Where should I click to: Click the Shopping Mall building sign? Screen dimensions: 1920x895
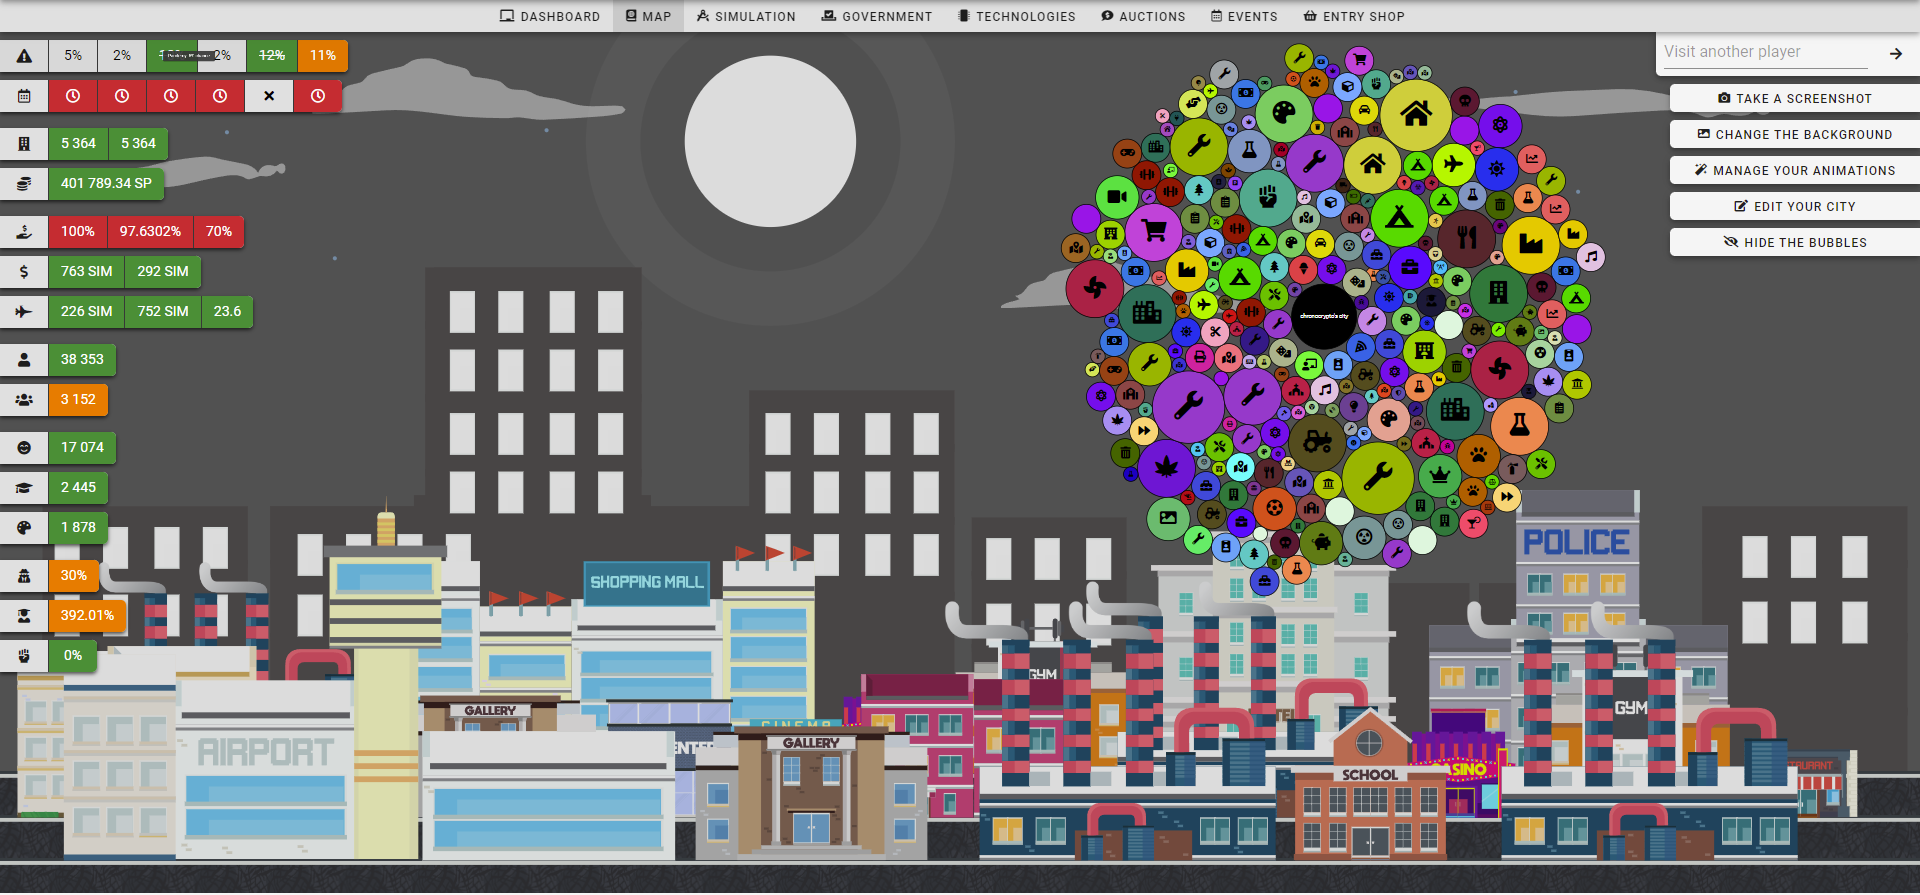(x=646, y=582)
